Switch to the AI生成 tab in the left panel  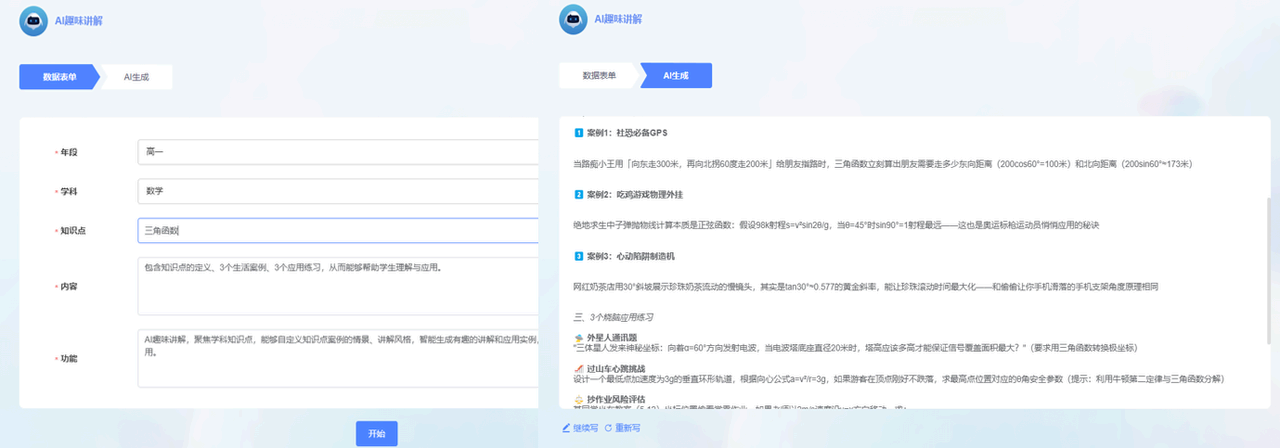(x=136, y=77)
